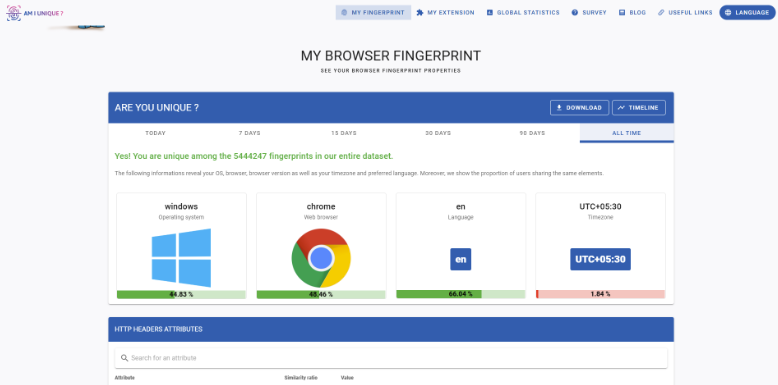Screen dimensions: 778x385
Task: Click the en Language card title
Action: (x=460, y=206)
